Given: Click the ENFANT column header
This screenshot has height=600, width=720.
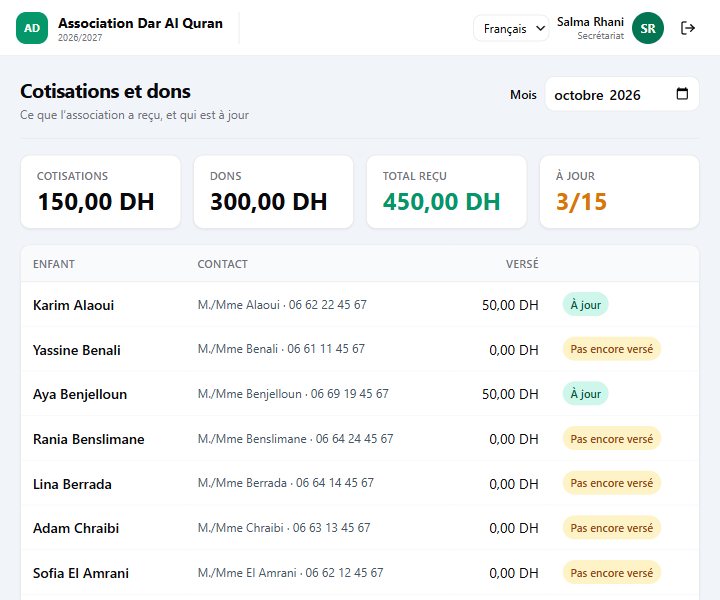Looking at the screenshot, I should click(54, 264).
